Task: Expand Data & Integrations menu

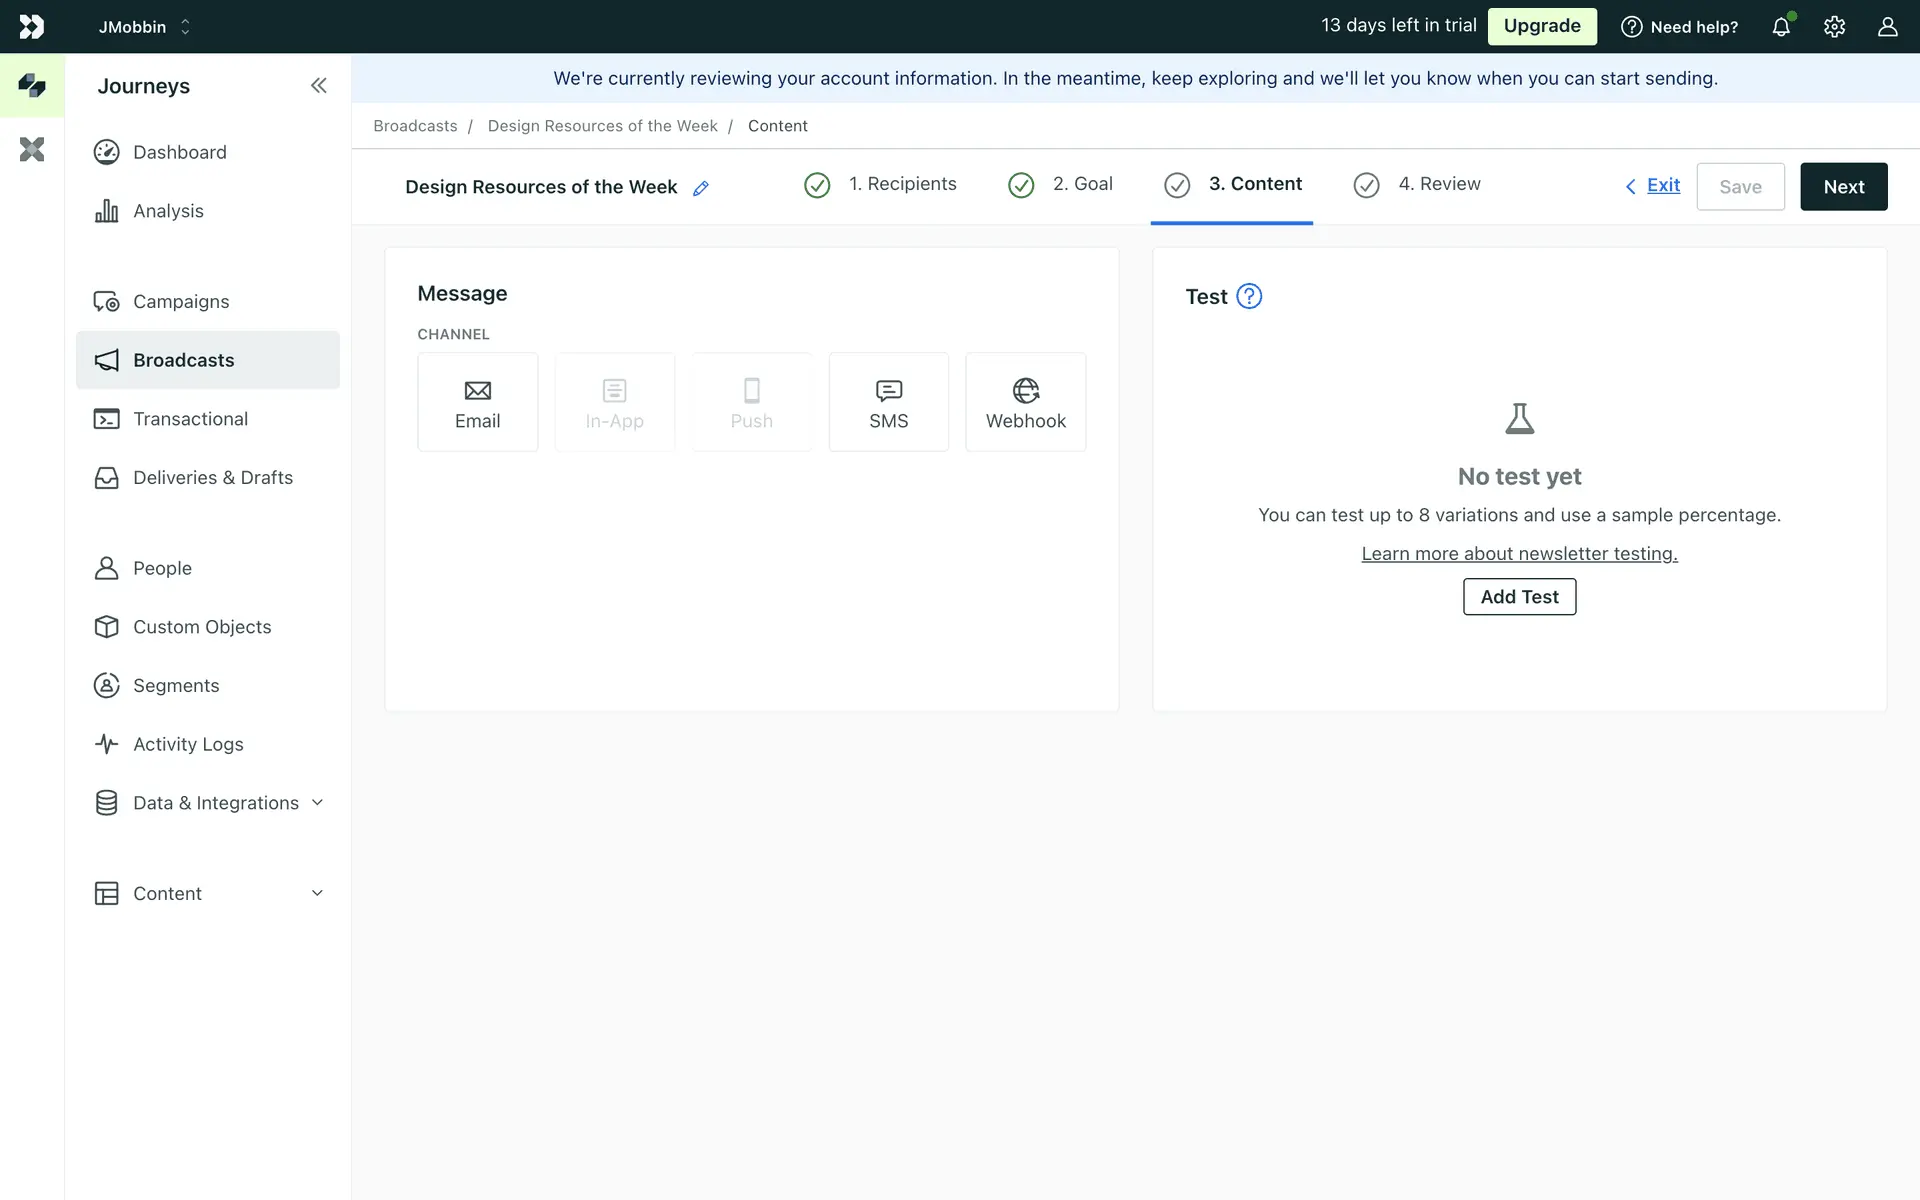Action: click(317, 803)
